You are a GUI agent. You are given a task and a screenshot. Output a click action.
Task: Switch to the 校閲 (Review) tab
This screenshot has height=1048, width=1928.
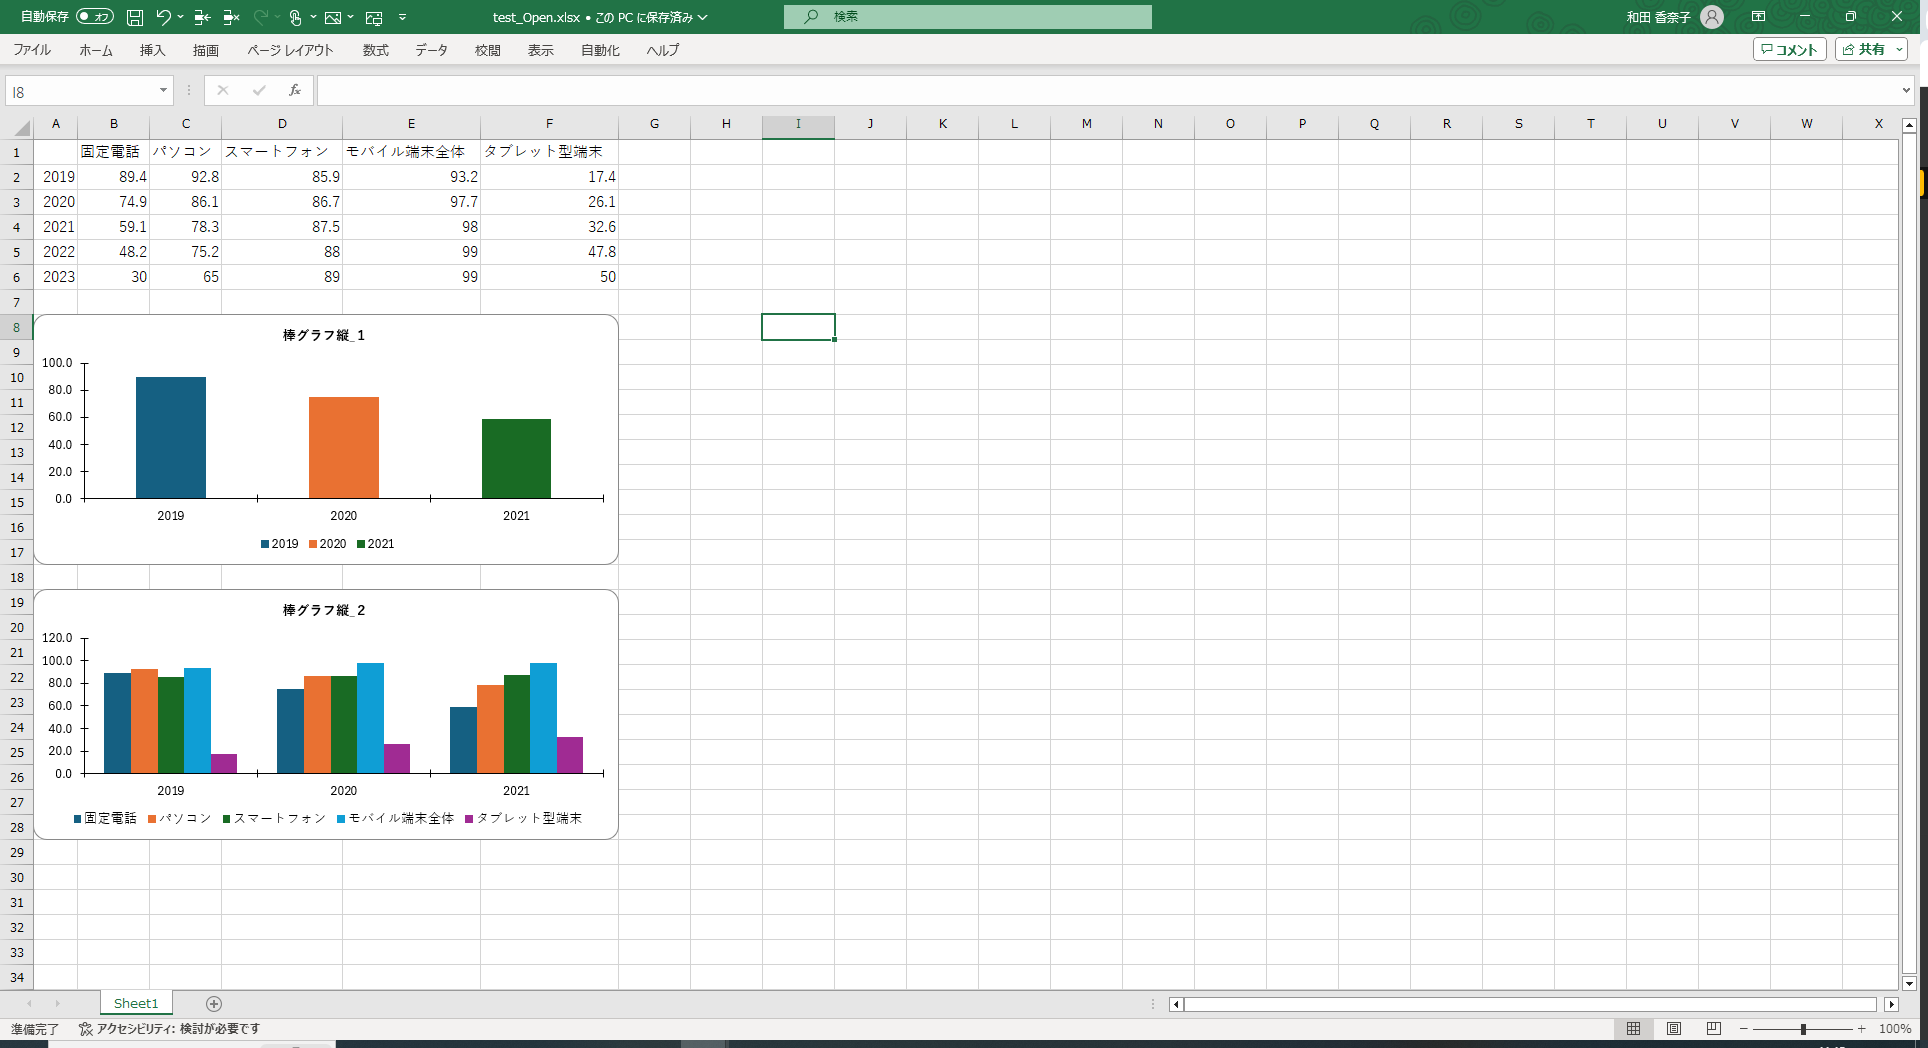[x=488, y=50]
